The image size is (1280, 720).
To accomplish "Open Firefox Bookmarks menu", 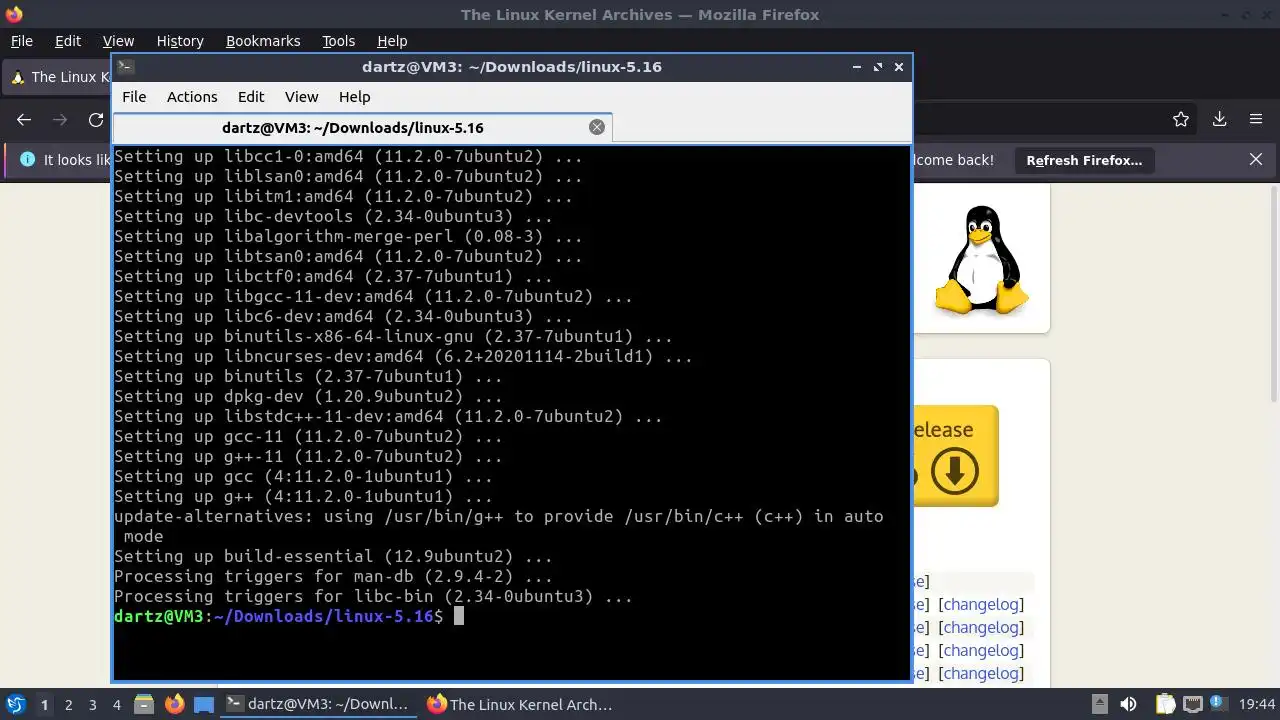I will click(263, 41).
